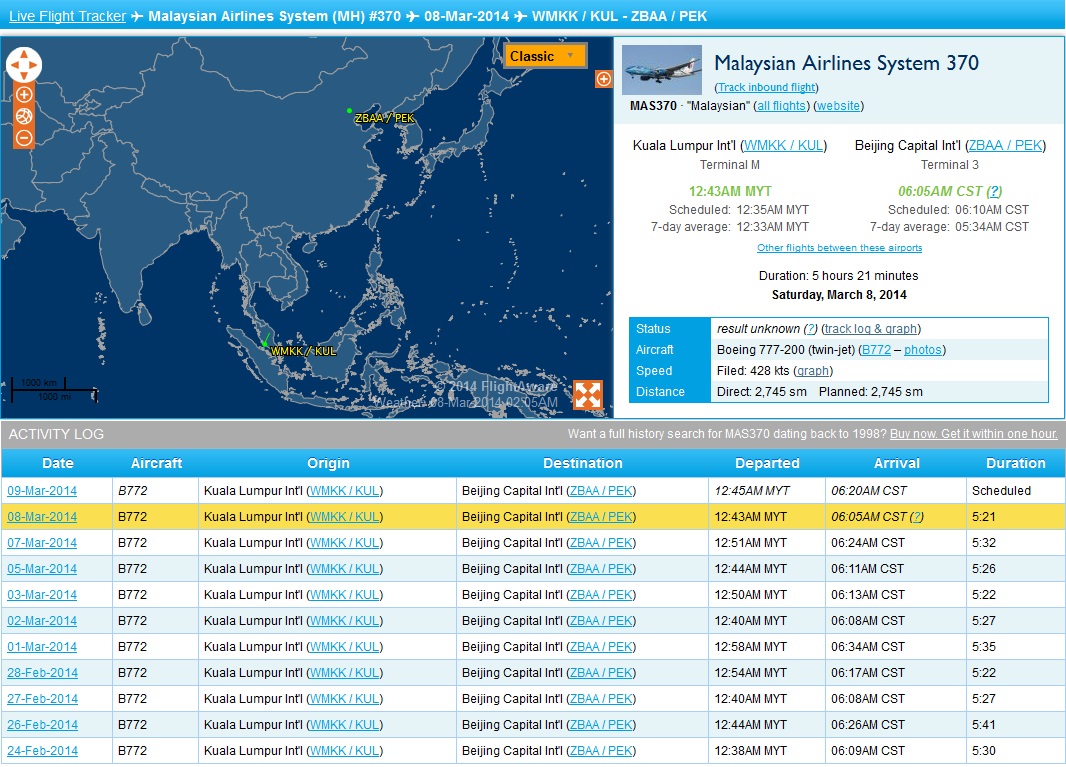Zoom out on the flight map
1066x767 pixels.
point(24,138)
